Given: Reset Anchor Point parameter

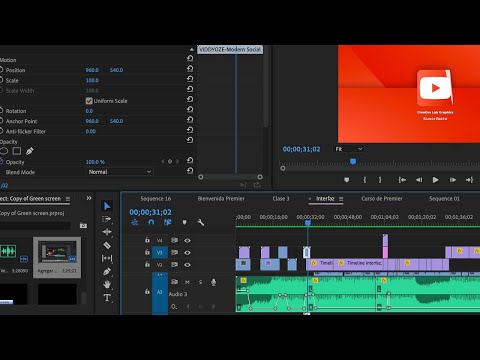Looking at the screenshot, I should click(190, 120).
